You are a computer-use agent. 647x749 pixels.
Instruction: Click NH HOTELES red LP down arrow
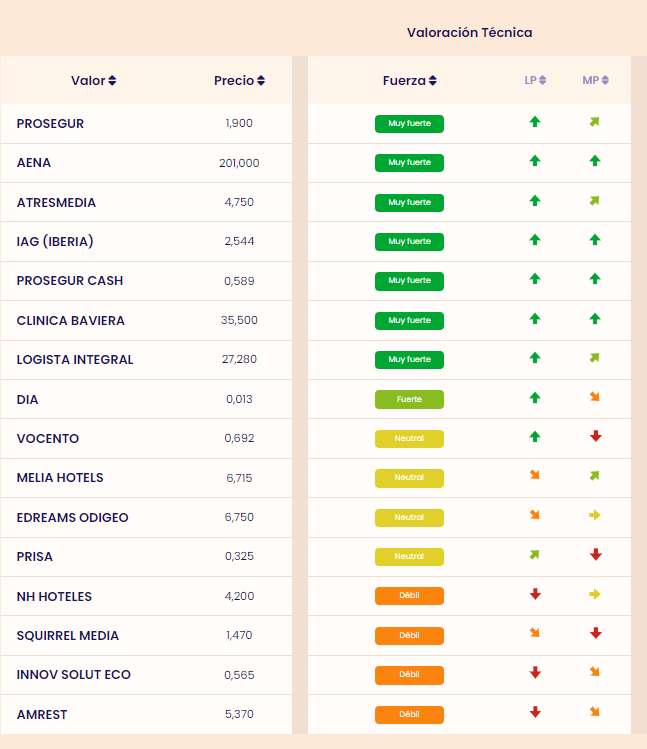(535, 594)
